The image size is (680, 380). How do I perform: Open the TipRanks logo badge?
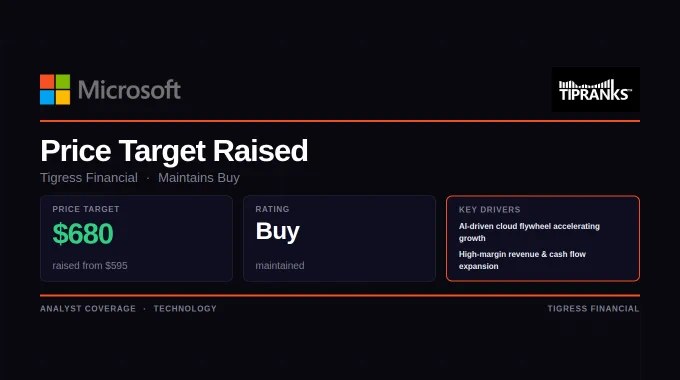595,89
